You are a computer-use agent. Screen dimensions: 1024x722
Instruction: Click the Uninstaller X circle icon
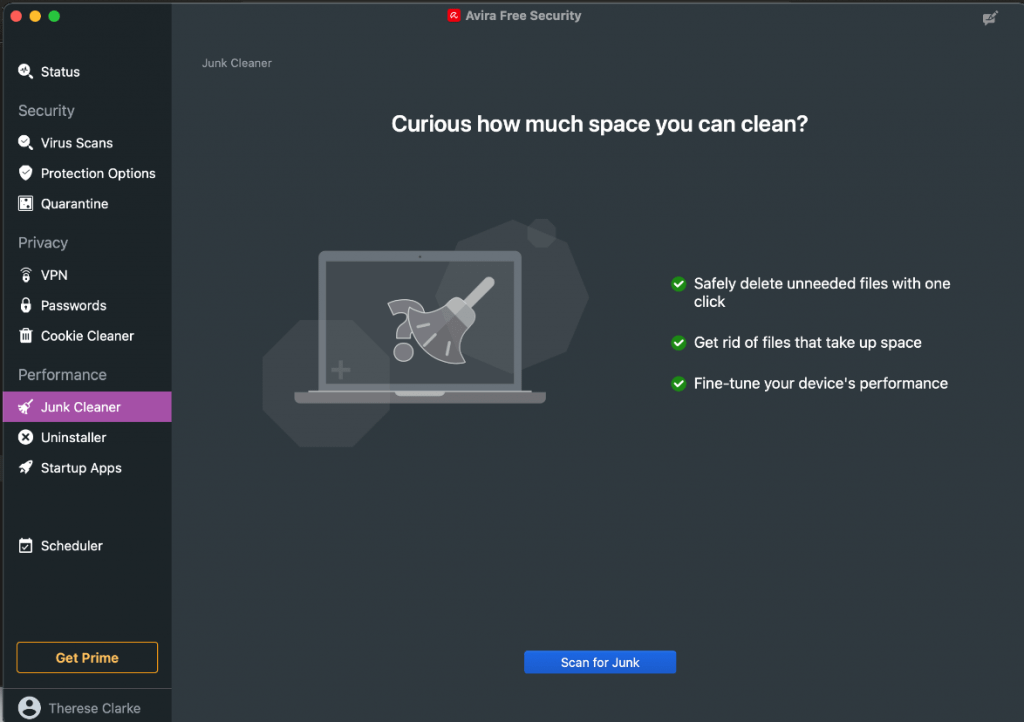pyautogui.click(x=25, y=437)
